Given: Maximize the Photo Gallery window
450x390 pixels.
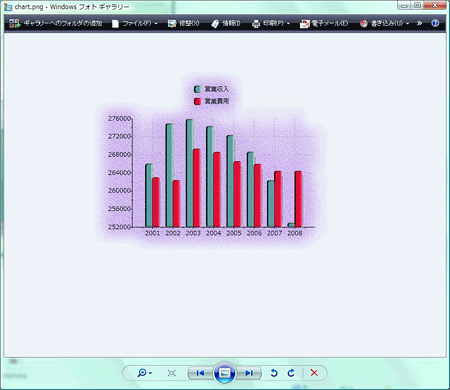Looking at the screenshot, I should coord(417,5).
